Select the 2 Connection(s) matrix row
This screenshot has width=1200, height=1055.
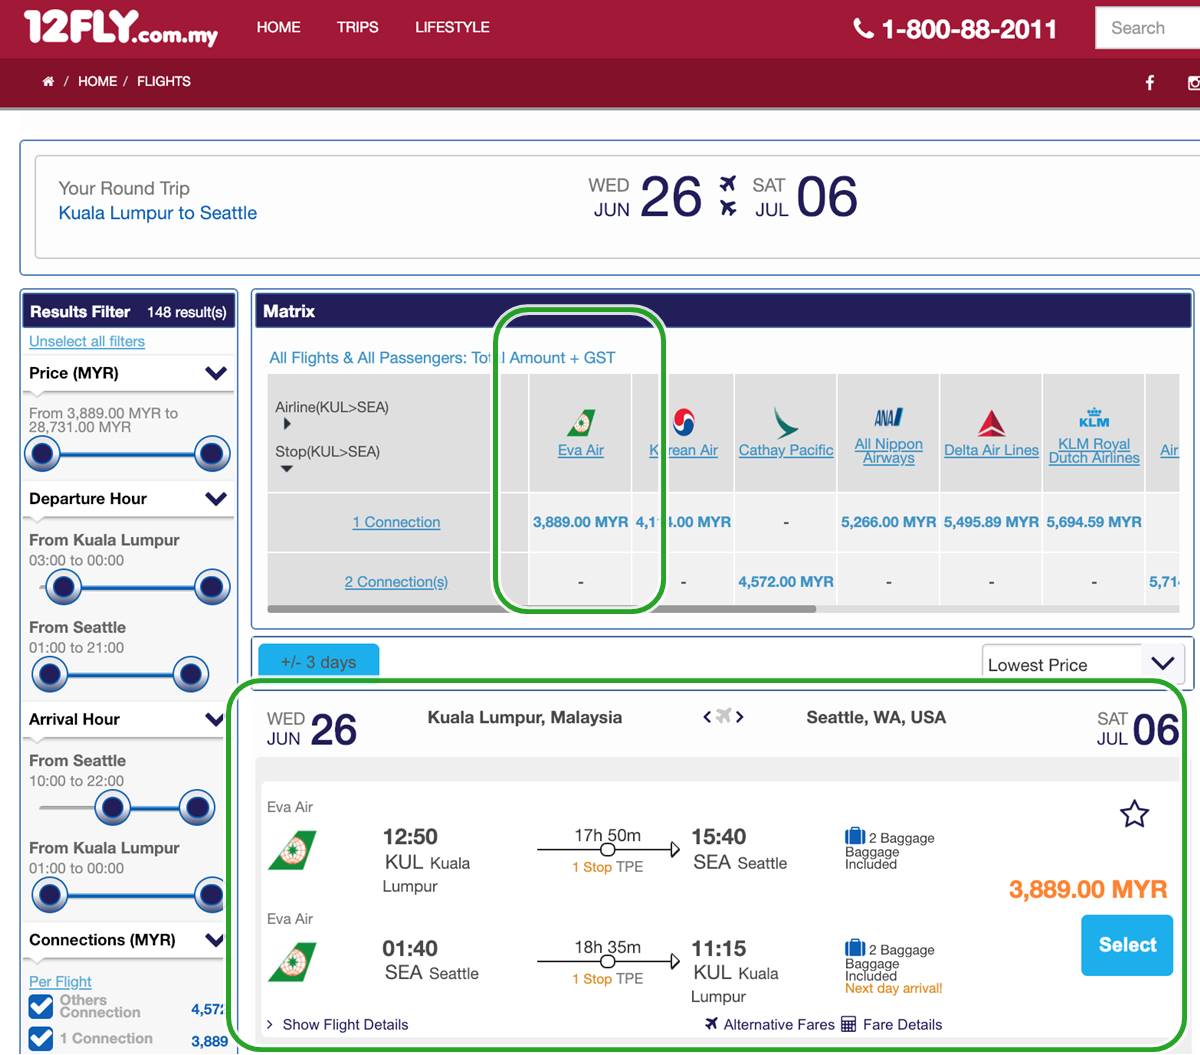396,581
